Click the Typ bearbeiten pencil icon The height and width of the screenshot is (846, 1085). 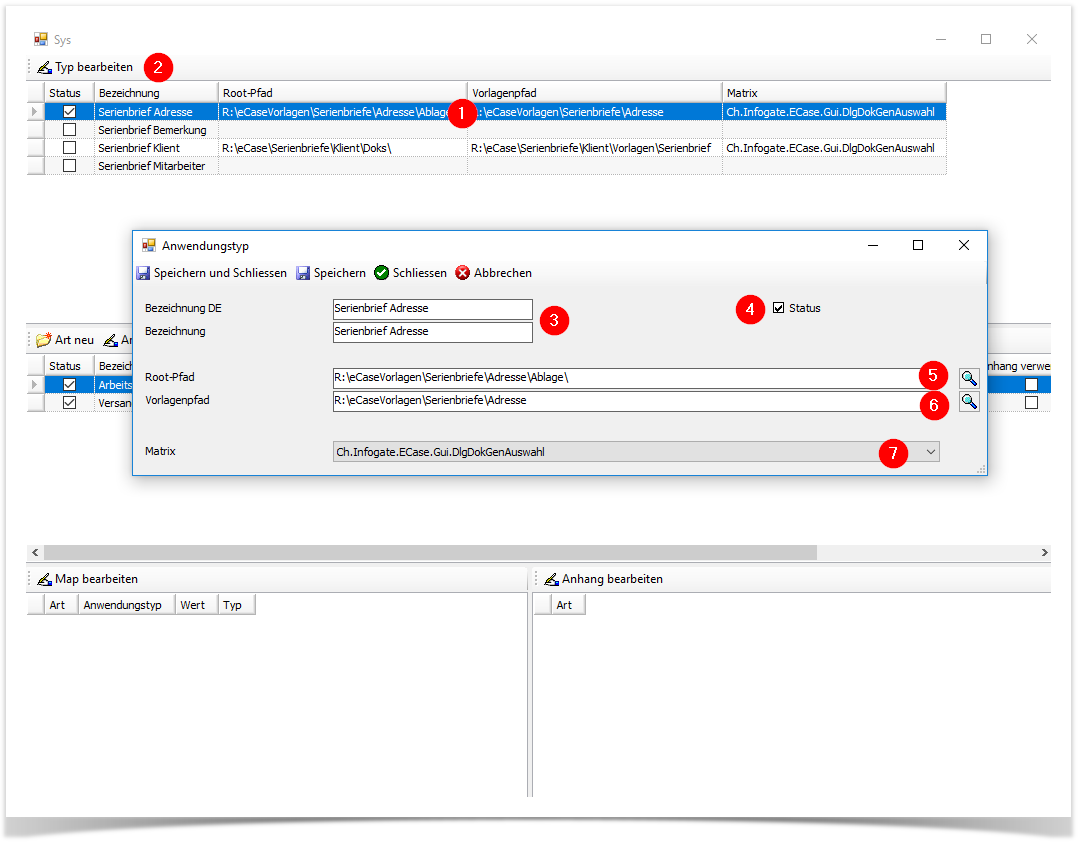click(x=44, y=67)
